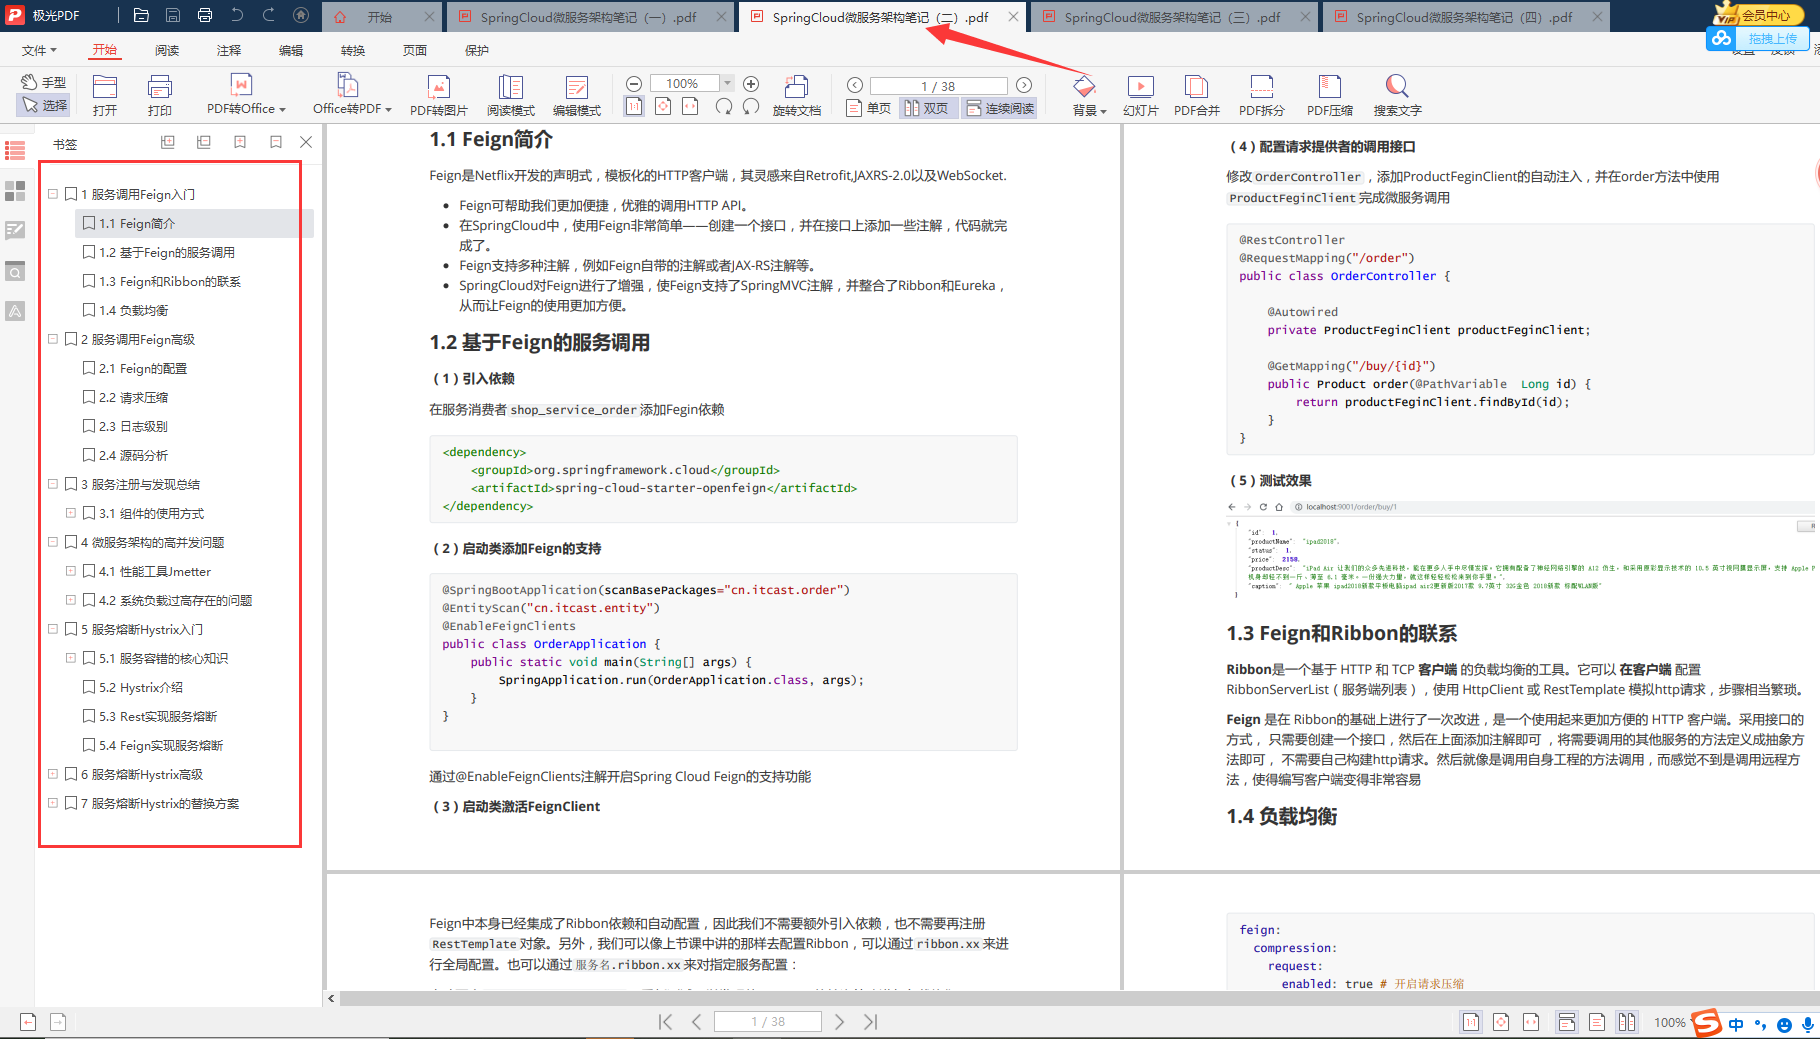This screenshot has width=1820, height=1039.
Task: Click the 会员中心 member center button
Action: pos(1759,14)
